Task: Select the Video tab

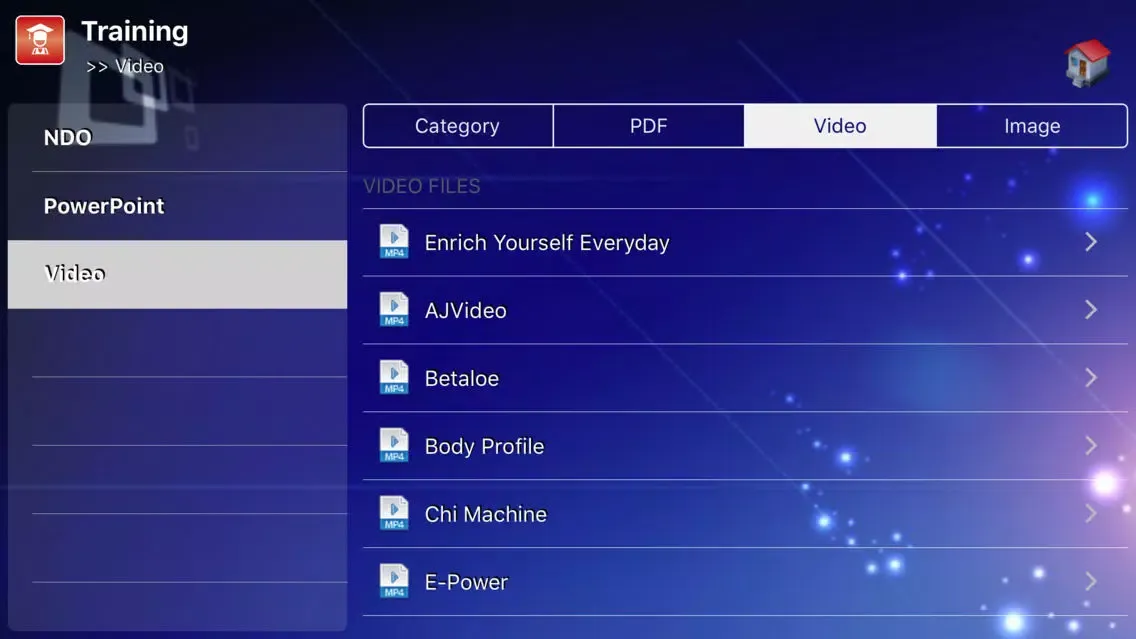Action: [x=840, y=126]
